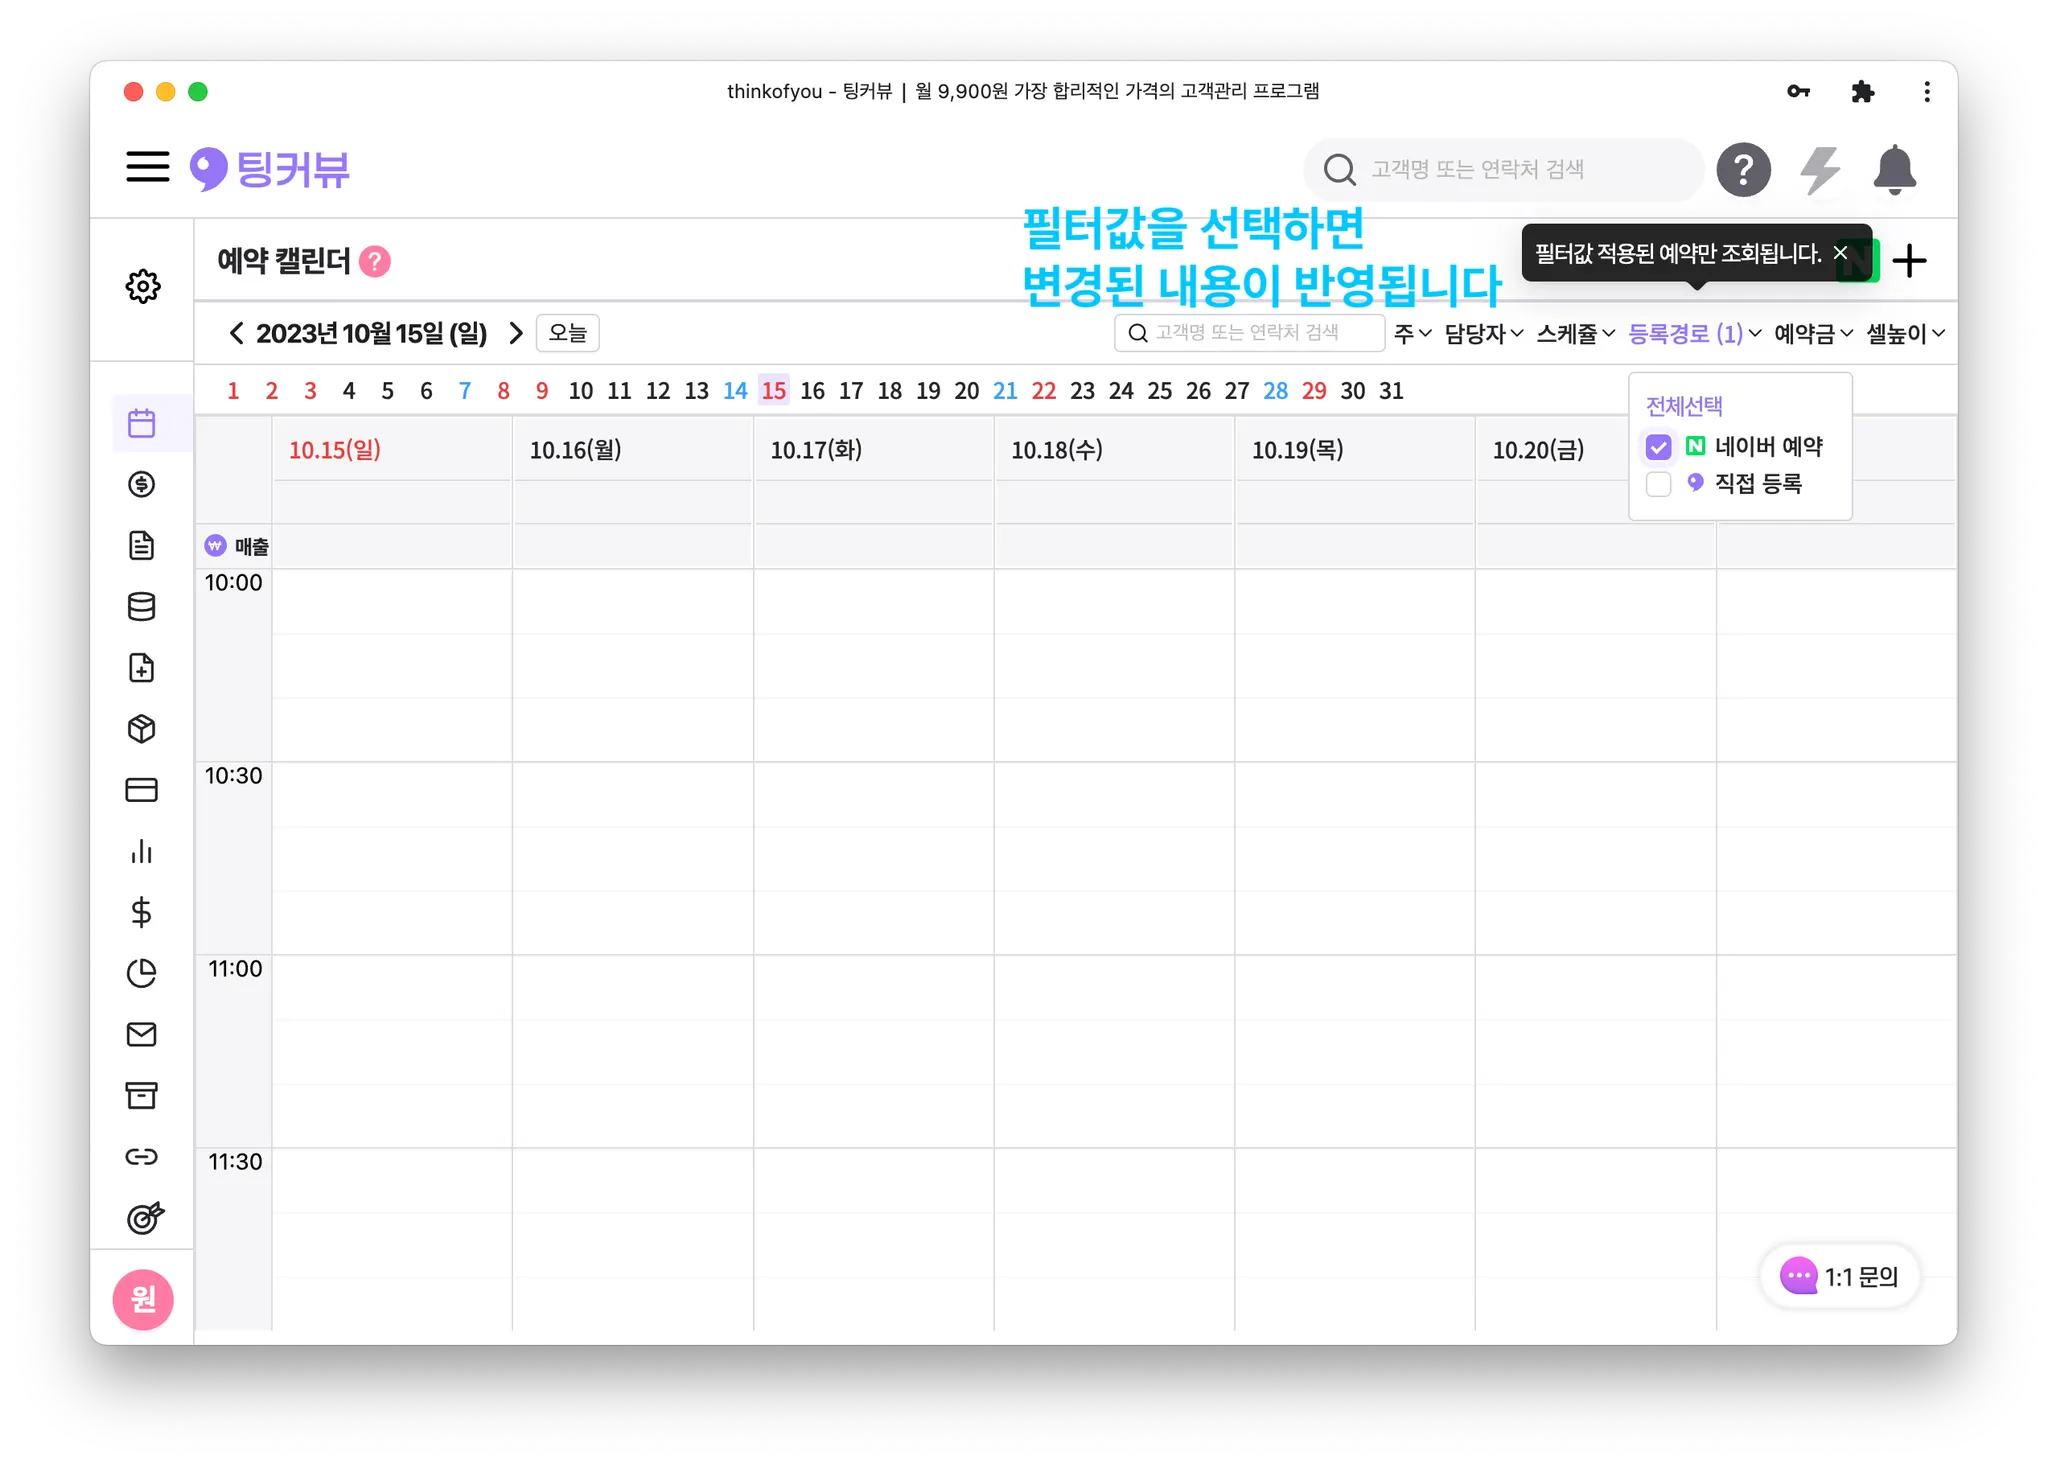The image size is (2048, 1464).
Task: Click the plus add reservation icon
Action: point(1909,261)
